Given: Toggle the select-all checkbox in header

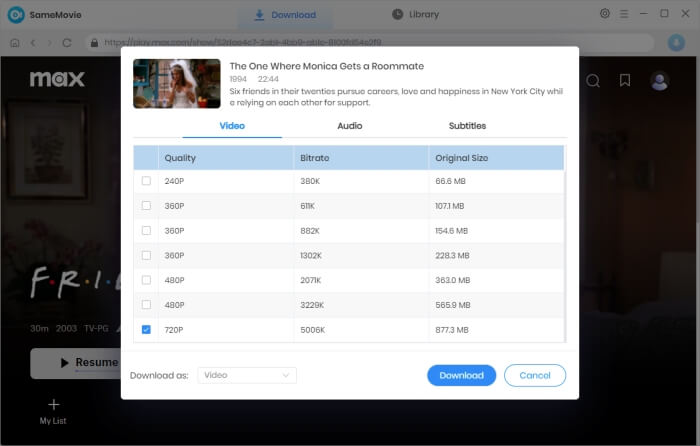Looking at the screenshot, I should [146, 158].
